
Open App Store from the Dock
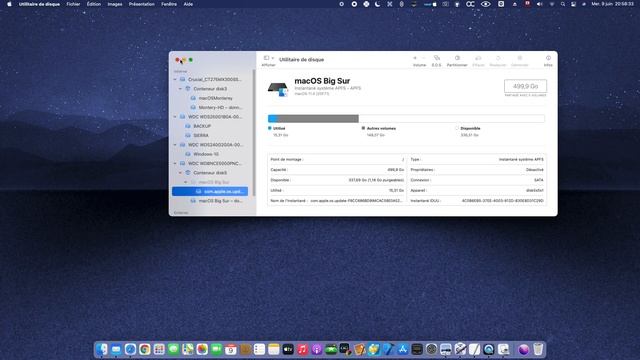403,349
